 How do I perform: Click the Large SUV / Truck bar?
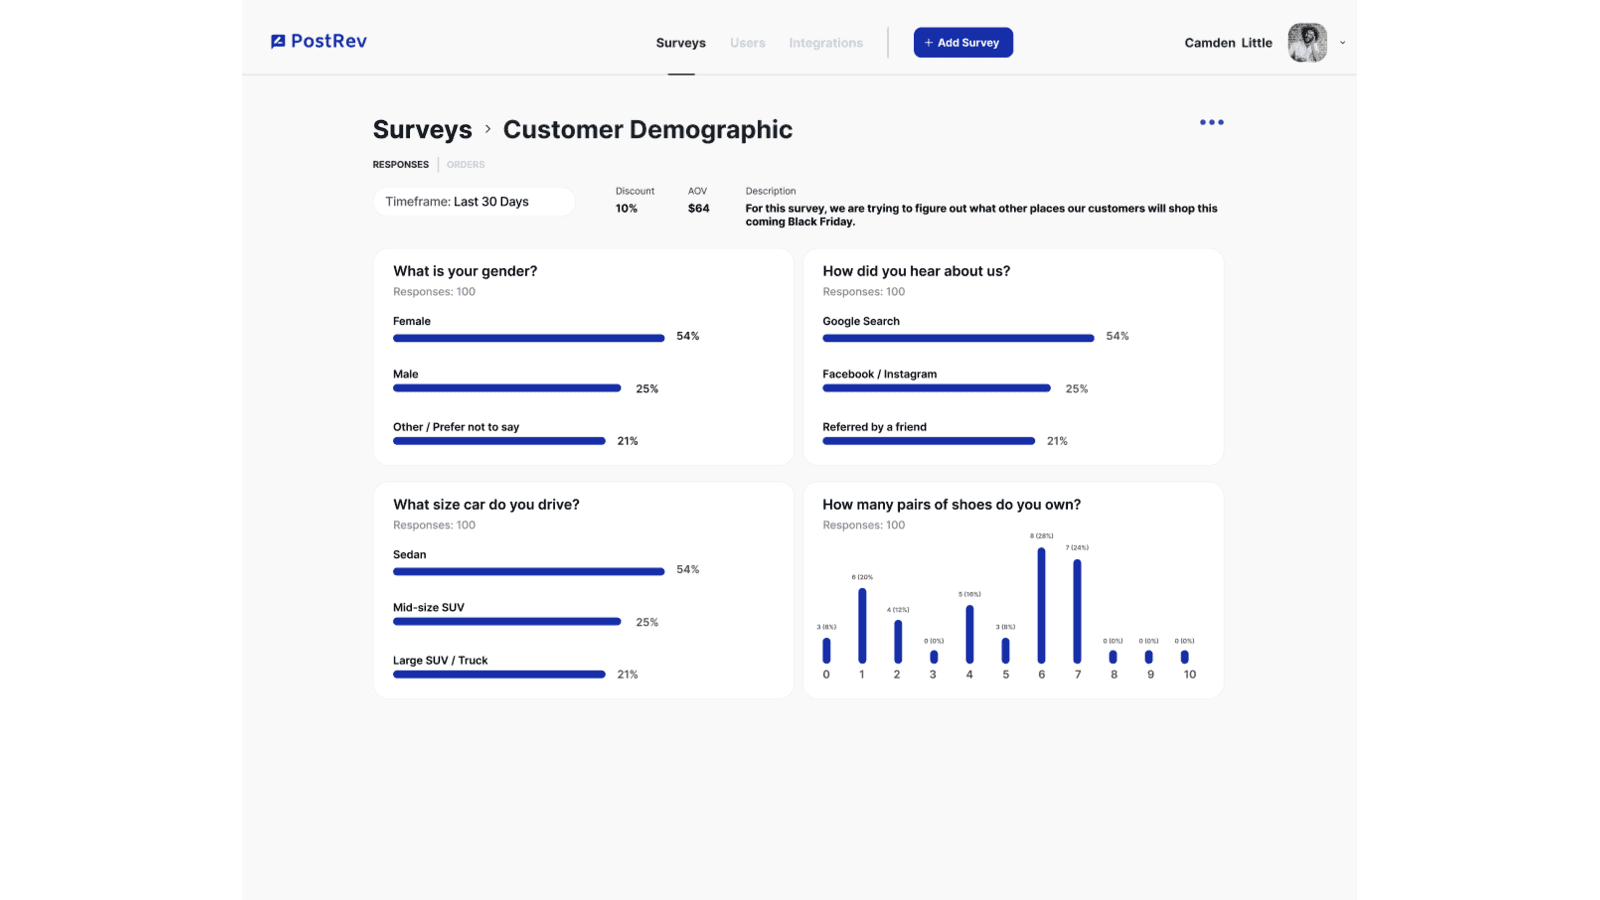(x=499, y=675)
